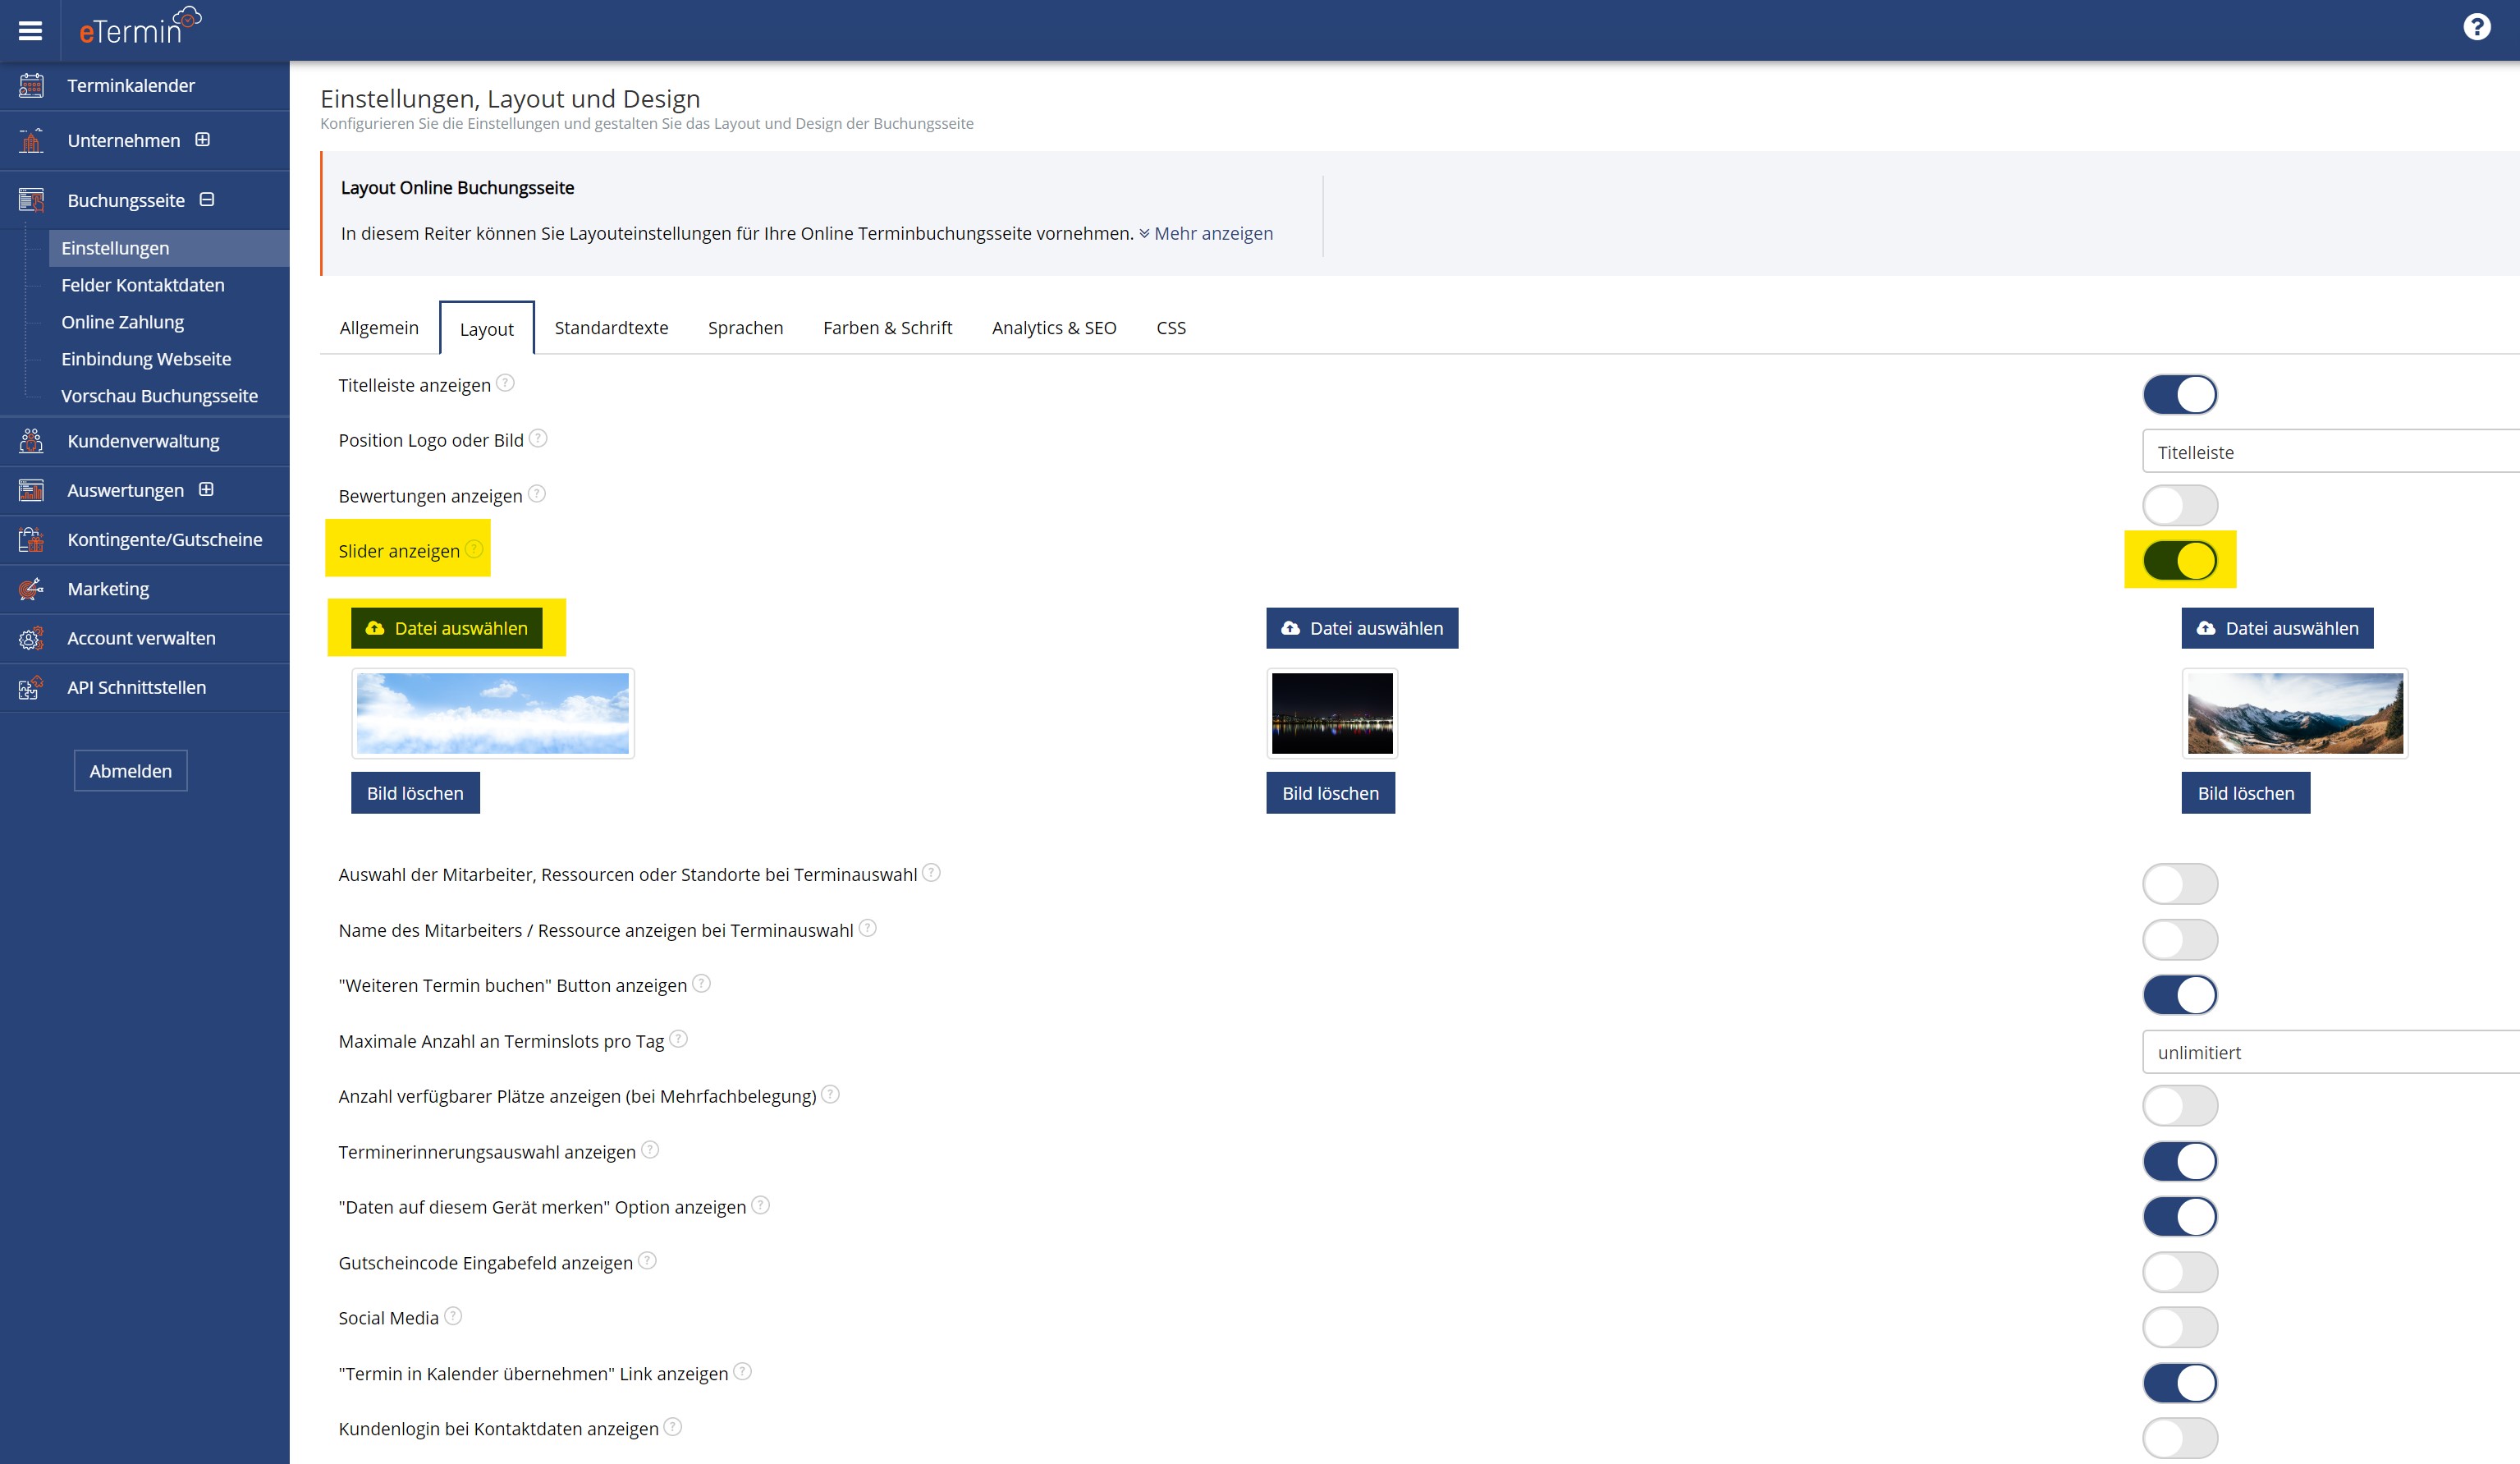Expand info text via Mehr anzeigen
This screenshot has height=1464, width=2520.
pyautogui.click(x=1205, y=233)
